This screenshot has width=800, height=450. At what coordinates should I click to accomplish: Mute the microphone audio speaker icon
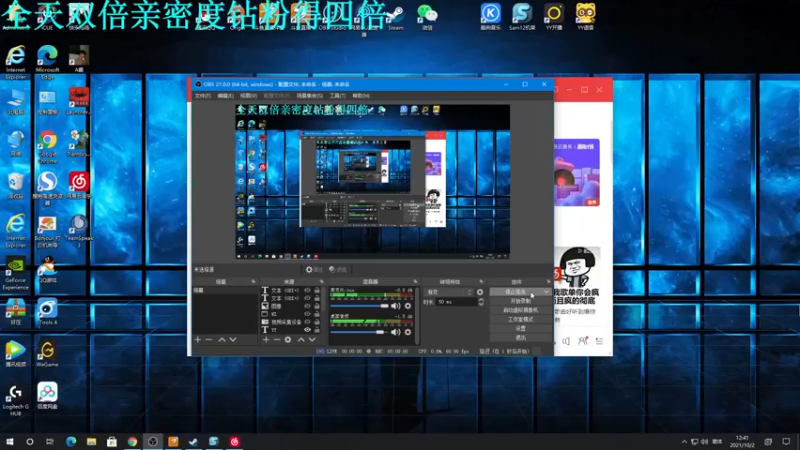(395, 306)
